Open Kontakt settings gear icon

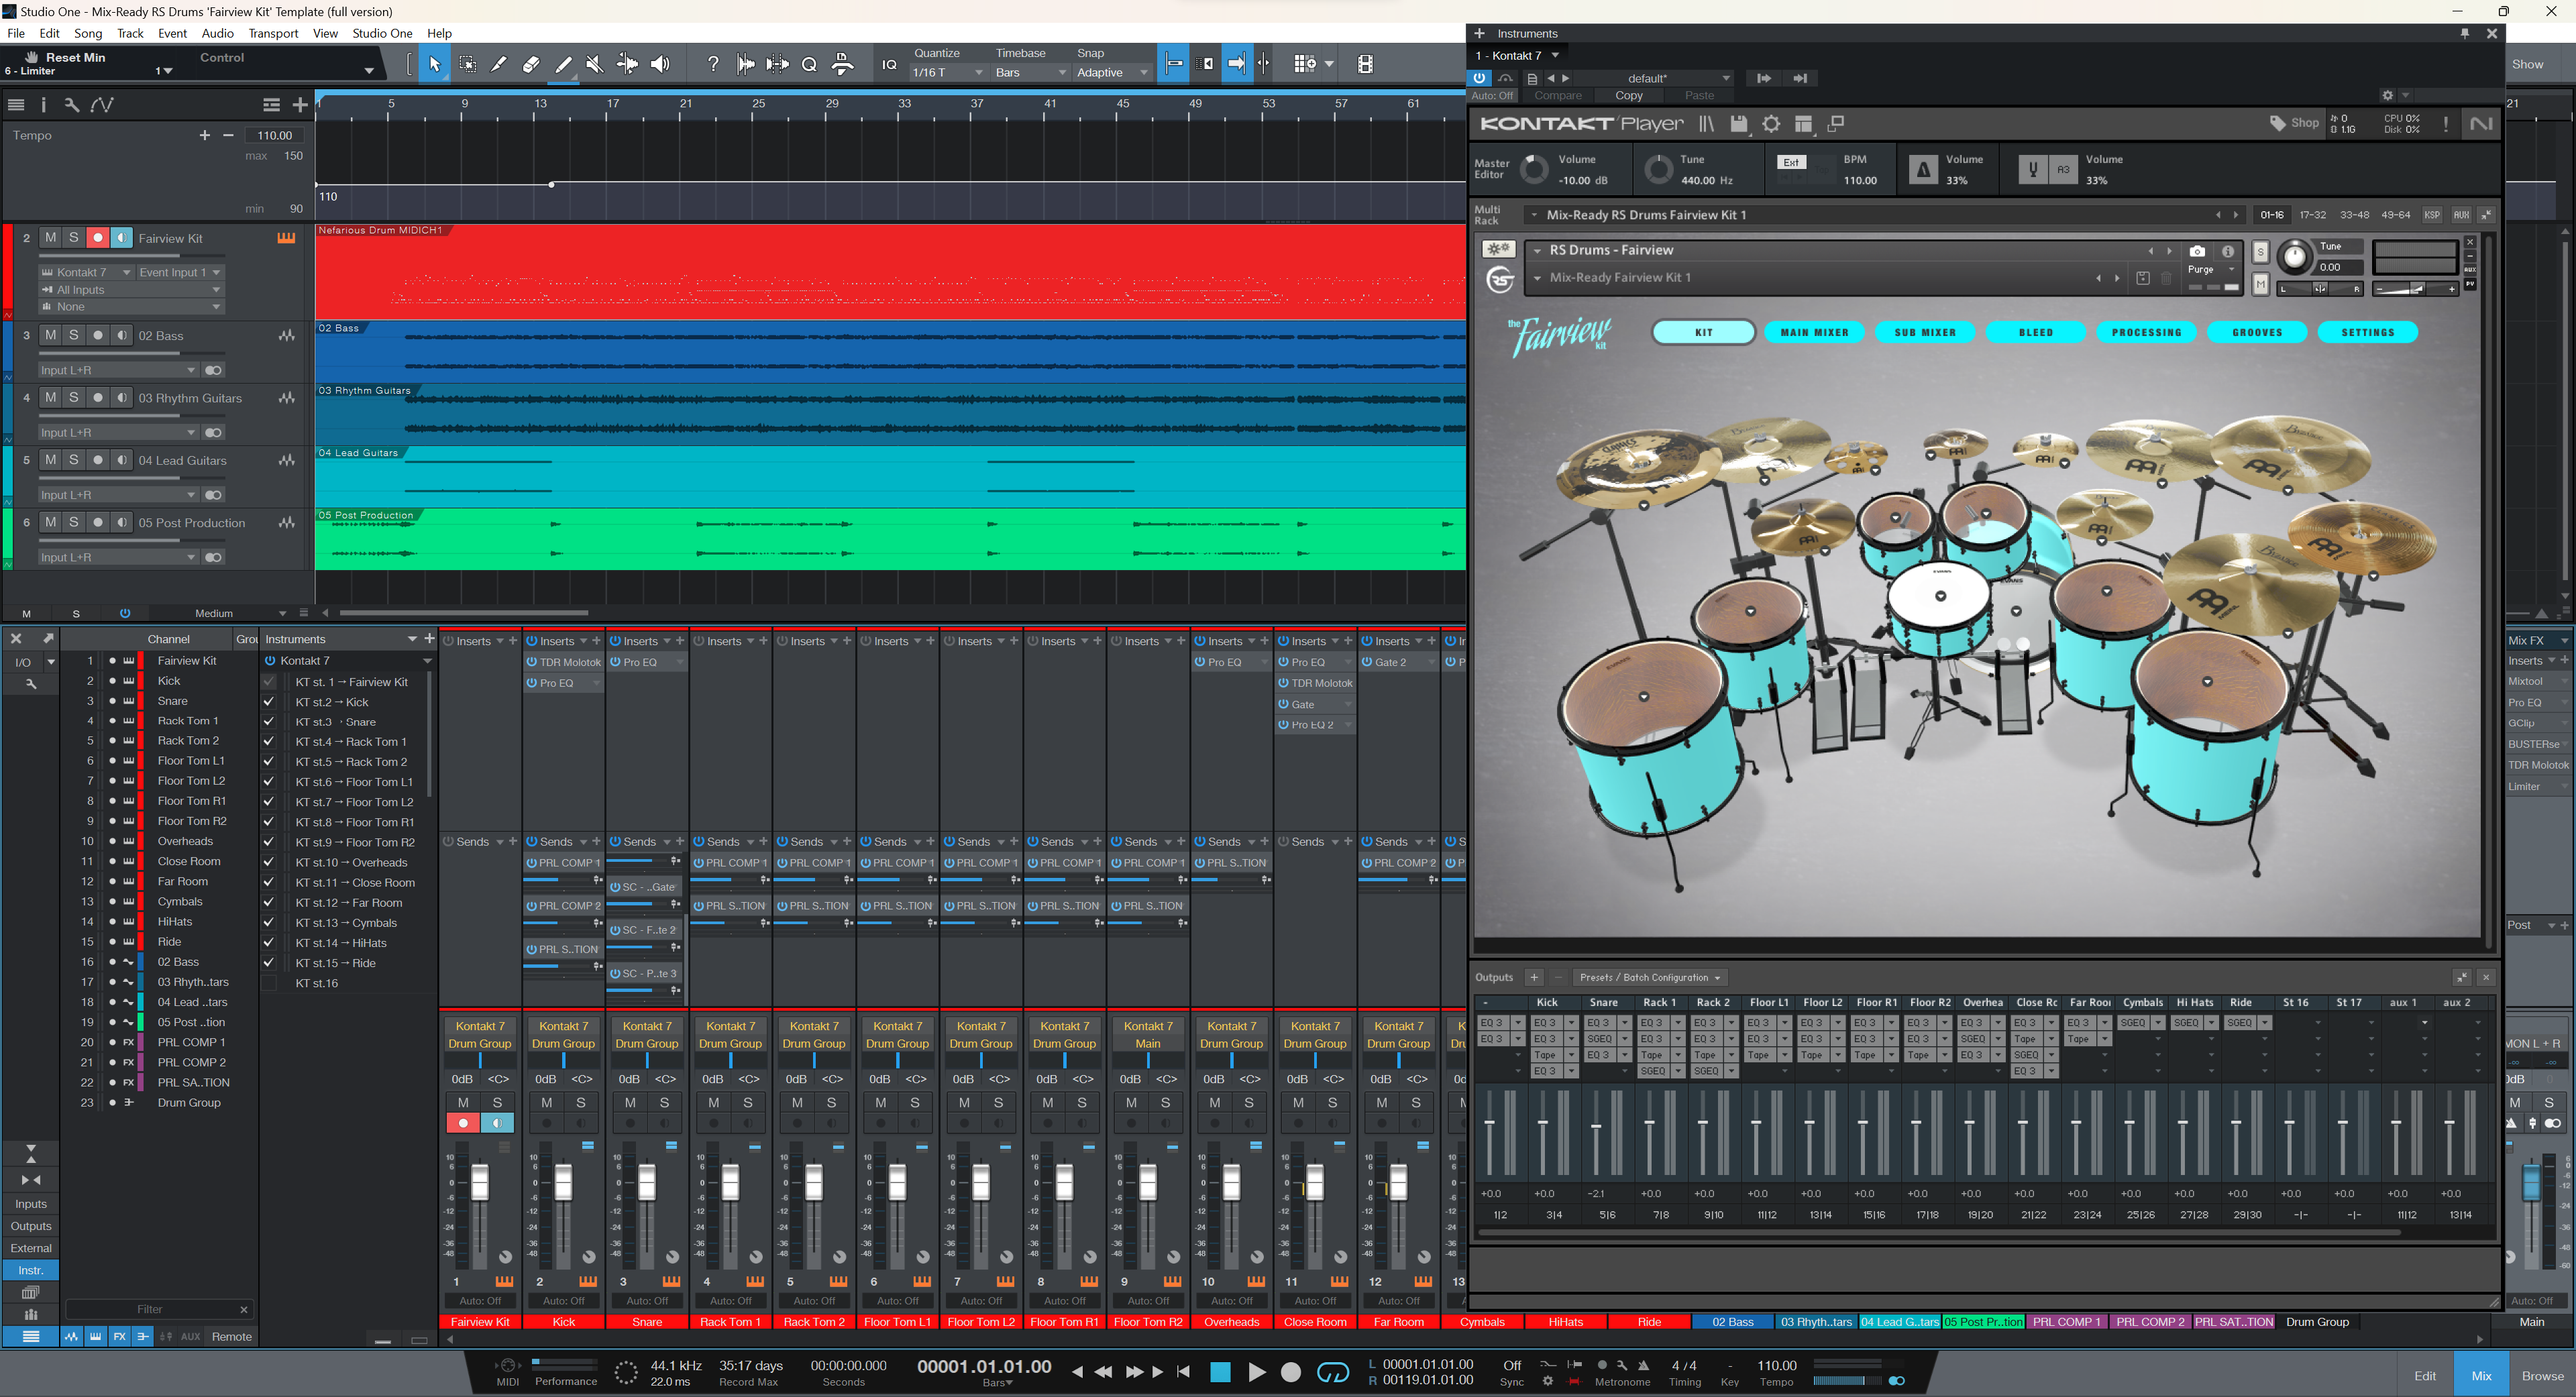pos(1771,124)
